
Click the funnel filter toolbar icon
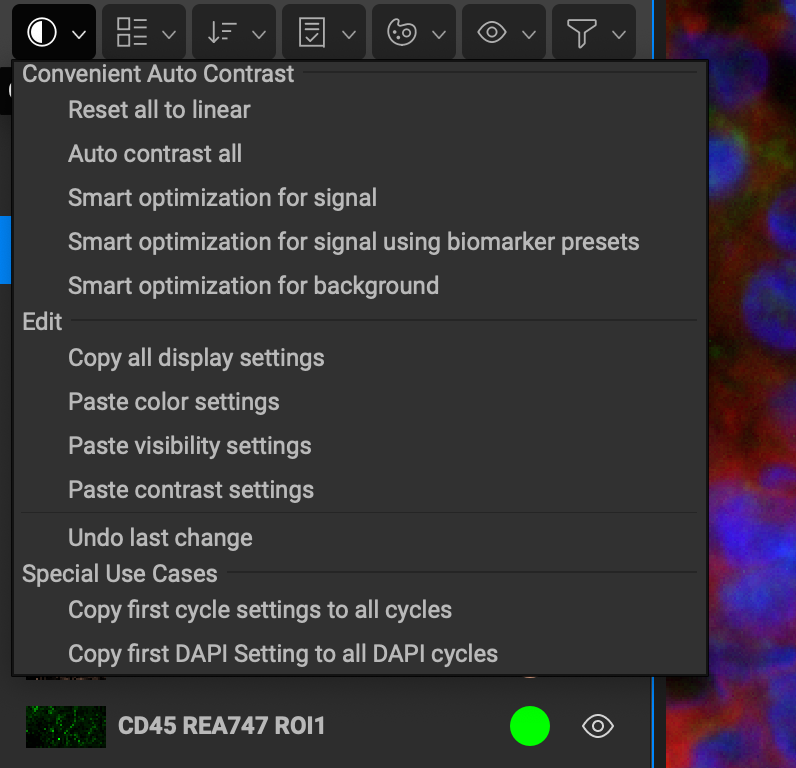pos(581,33)
